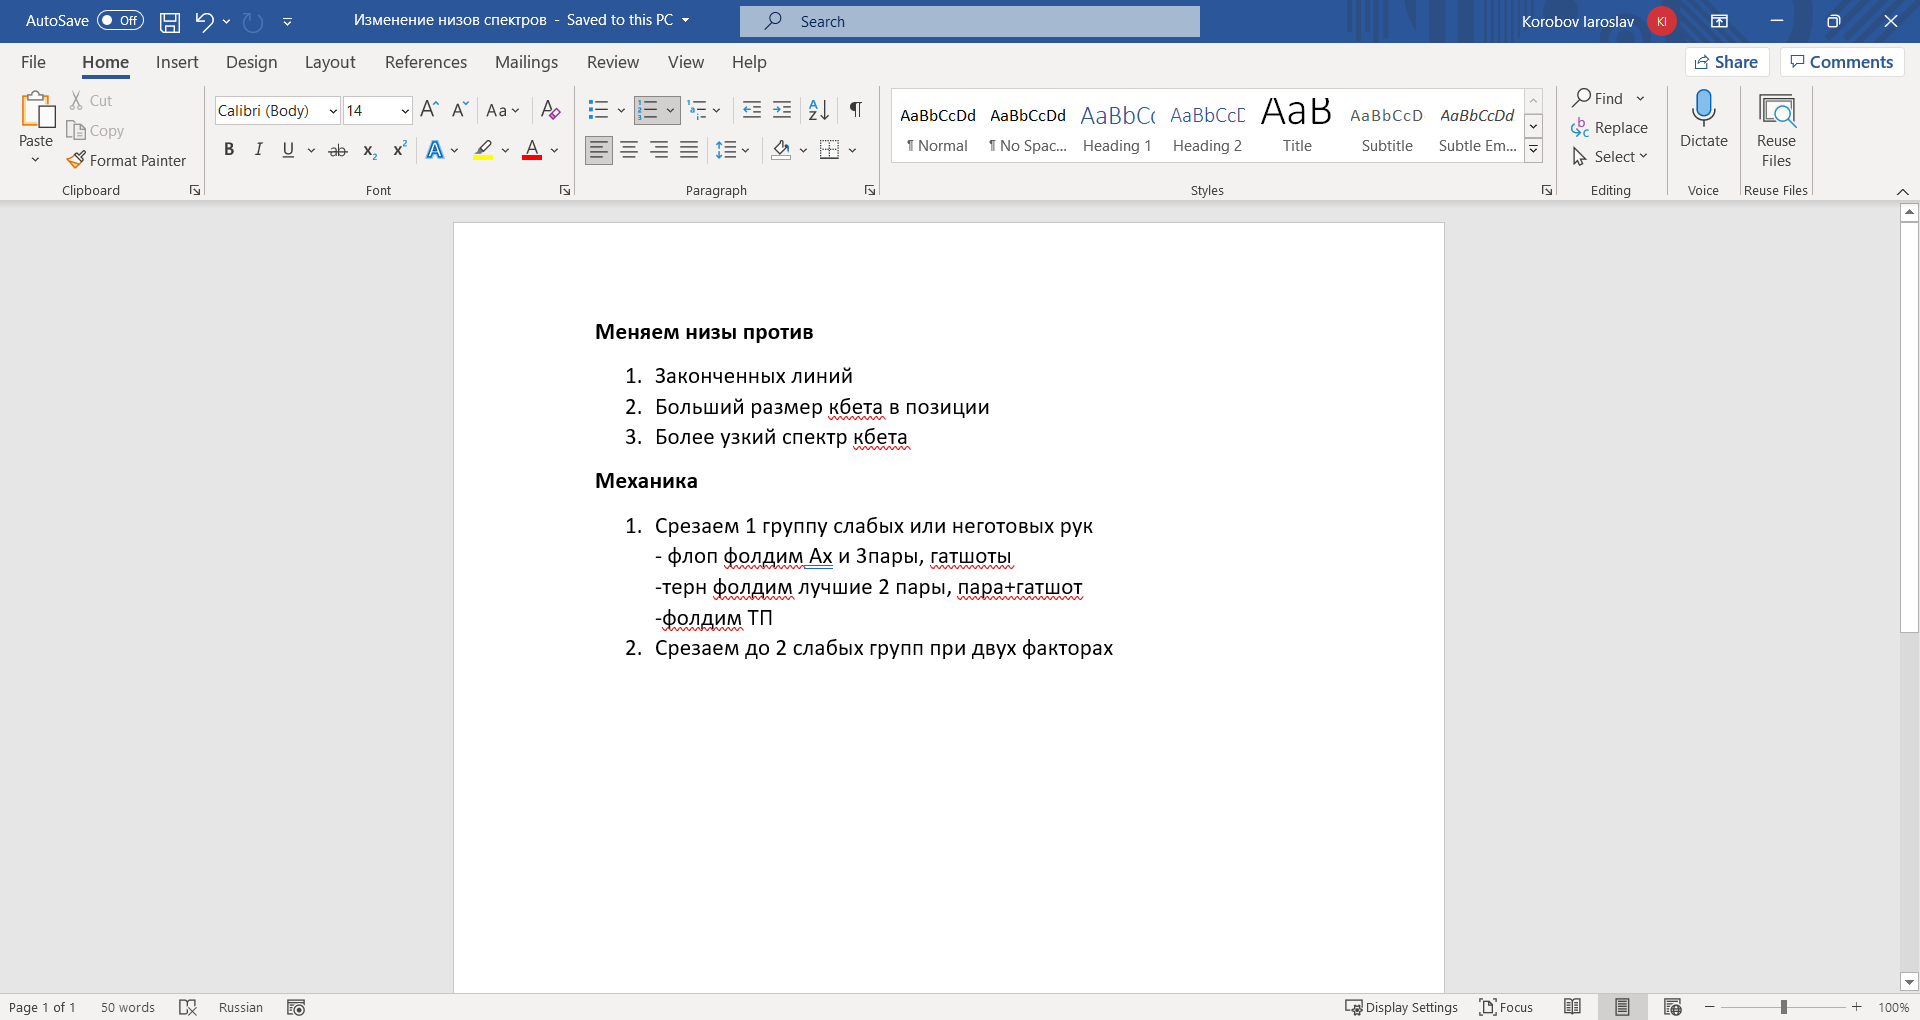Open the Clipboard pane launcher
Screen dimensions: 1920x1020
pos(195,190)
